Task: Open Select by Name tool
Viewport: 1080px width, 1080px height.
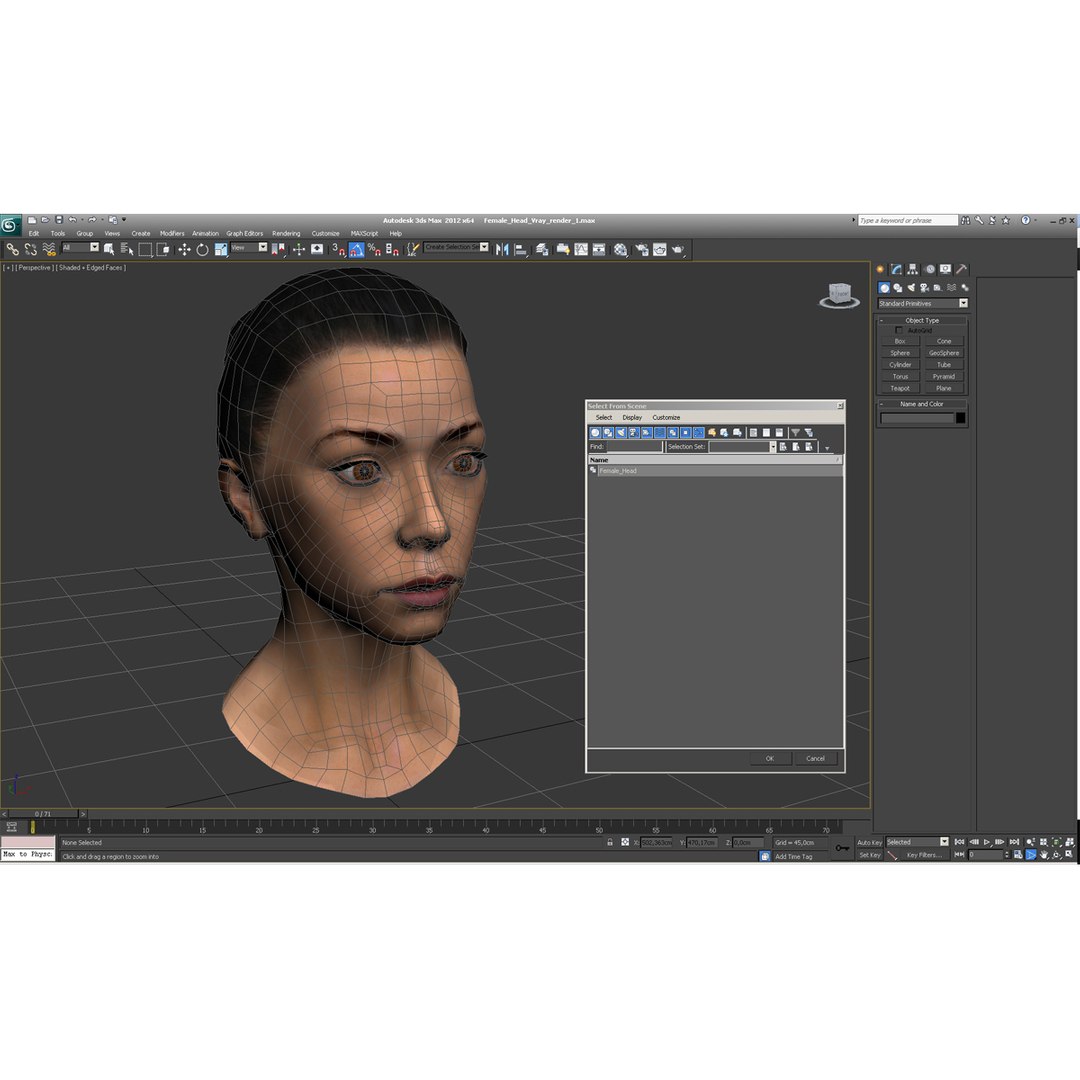Action: click(127, 249)
